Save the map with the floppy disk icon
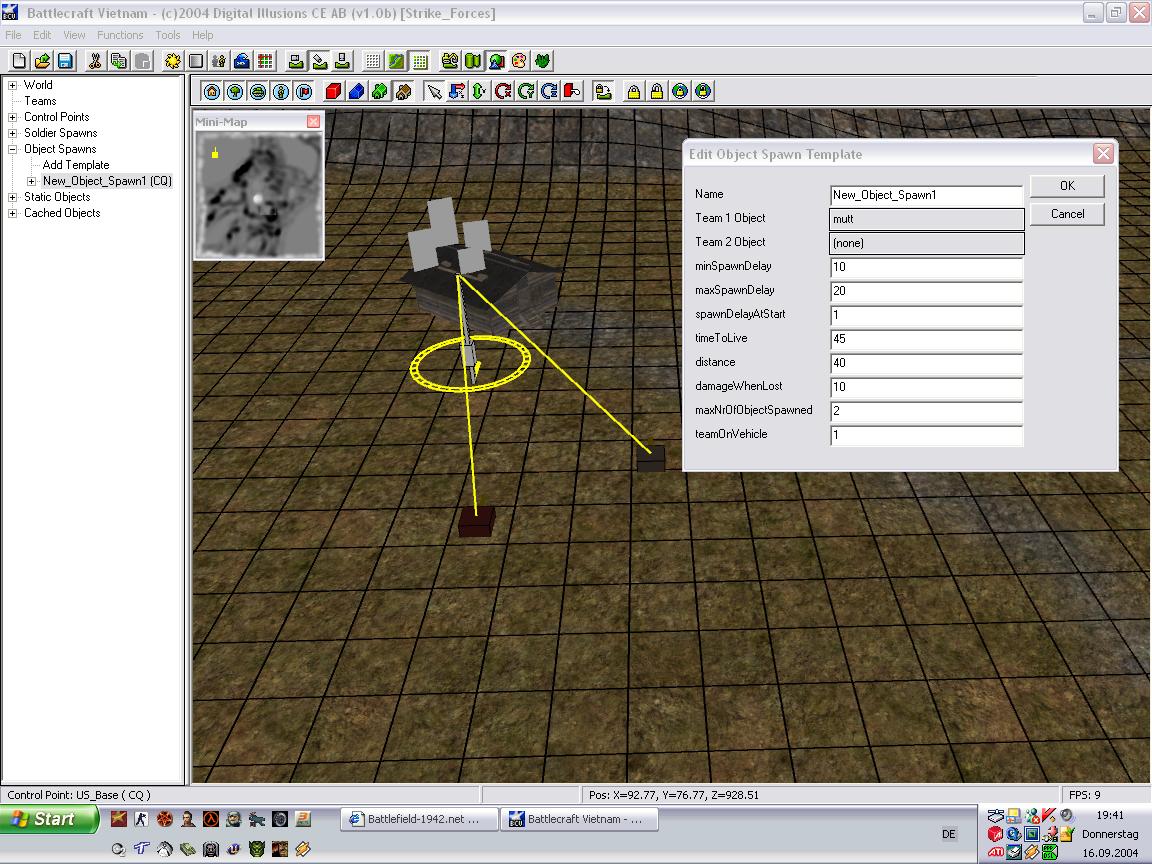The height and width of the screenshot is (864, 1152). (x=65, y=61)
